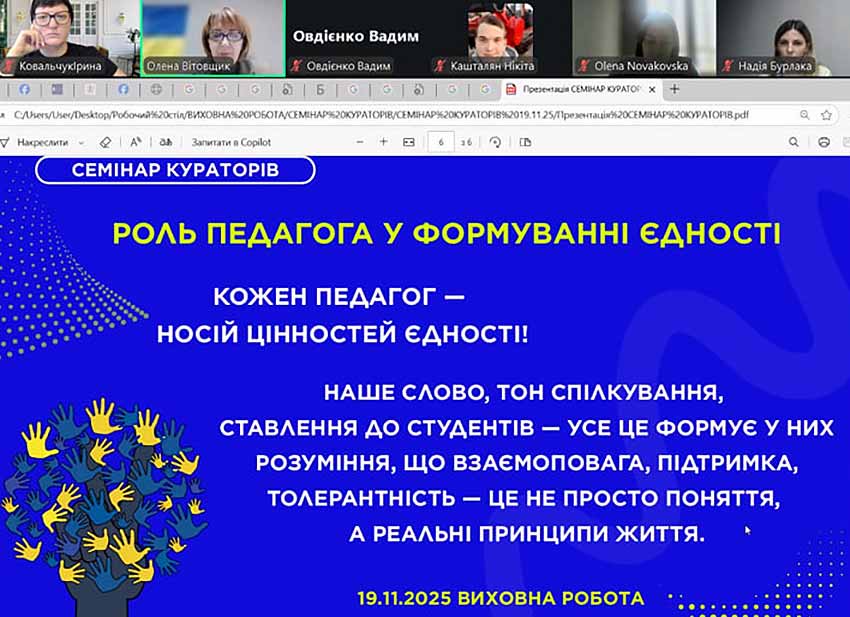Toggle the two-page view icon
The width and height of the screenshot is (850, 617).
tap(525, 142)
